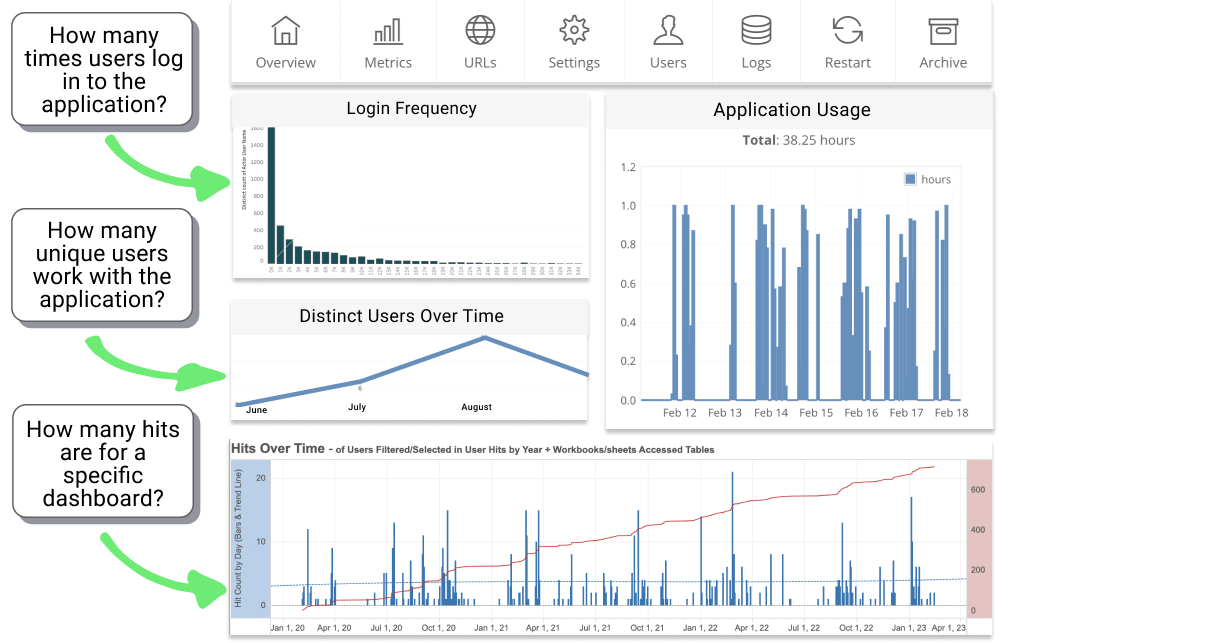Image resolution: width=1232 pixels, height=643 pixels.
Task: Select the tallest Login Frequency bar
Action: pyautogui.click(x=271, y=195)
